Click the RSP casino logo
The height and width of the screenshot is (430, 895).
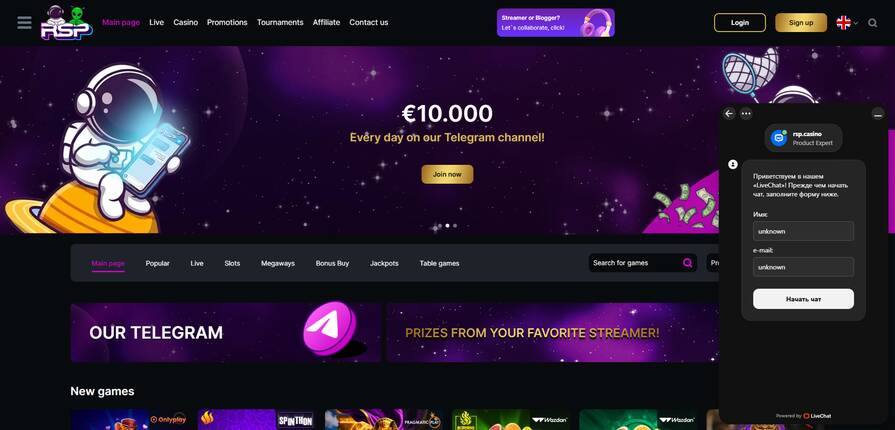point(66,23)
